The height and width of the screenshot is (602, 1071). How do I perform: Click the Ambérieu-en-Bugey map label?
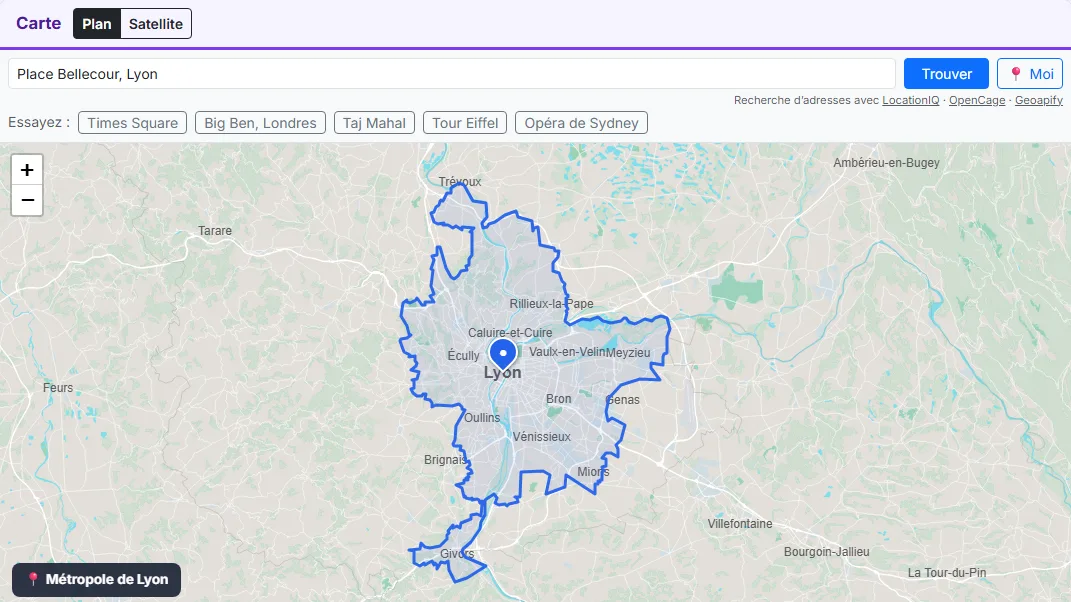pos(886,163)
